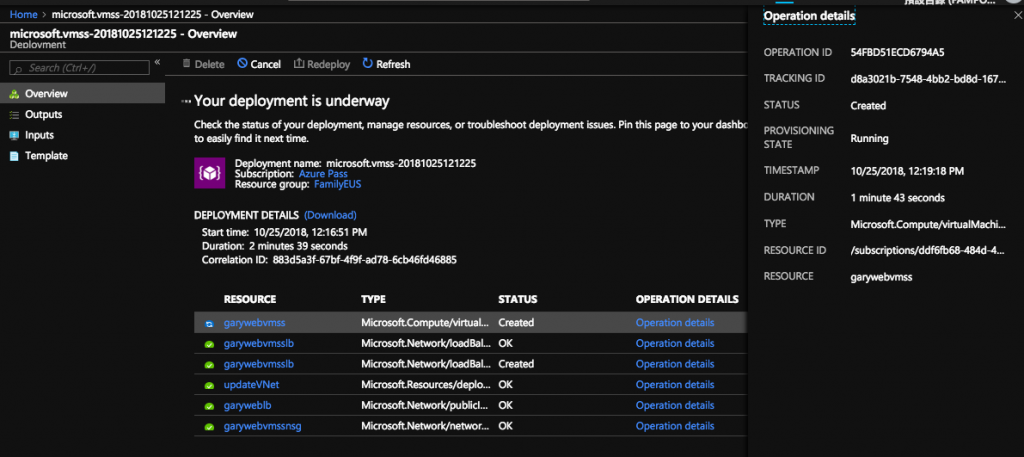Click the Delete trash icon
Image resolution: width=1024 pixels, height=457 pixels.
coord(186,64)
